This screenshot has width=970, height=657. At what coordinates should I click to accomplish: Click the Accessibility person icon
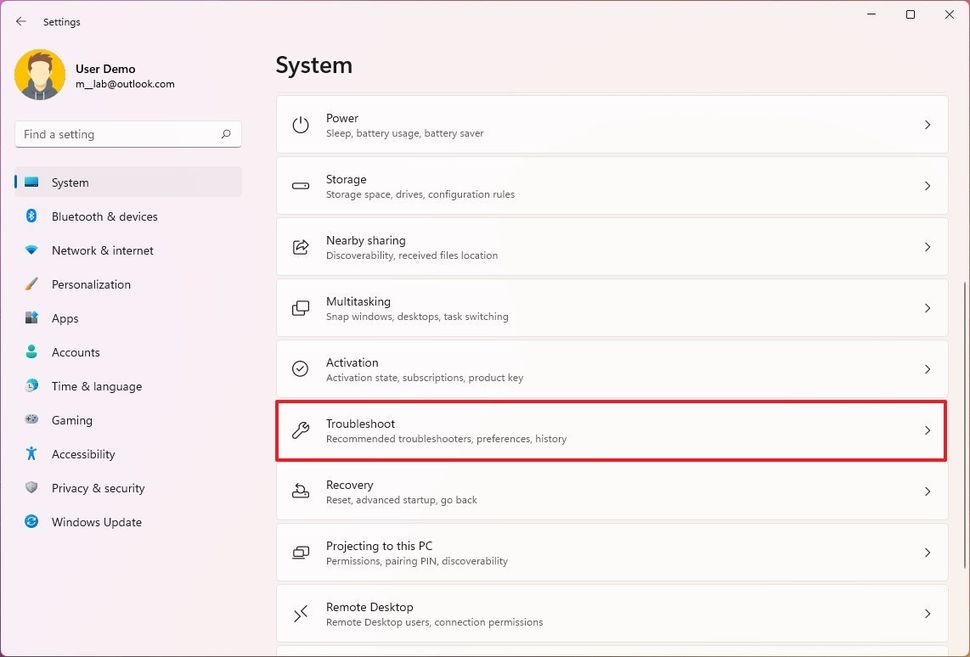tap(31, 454)
